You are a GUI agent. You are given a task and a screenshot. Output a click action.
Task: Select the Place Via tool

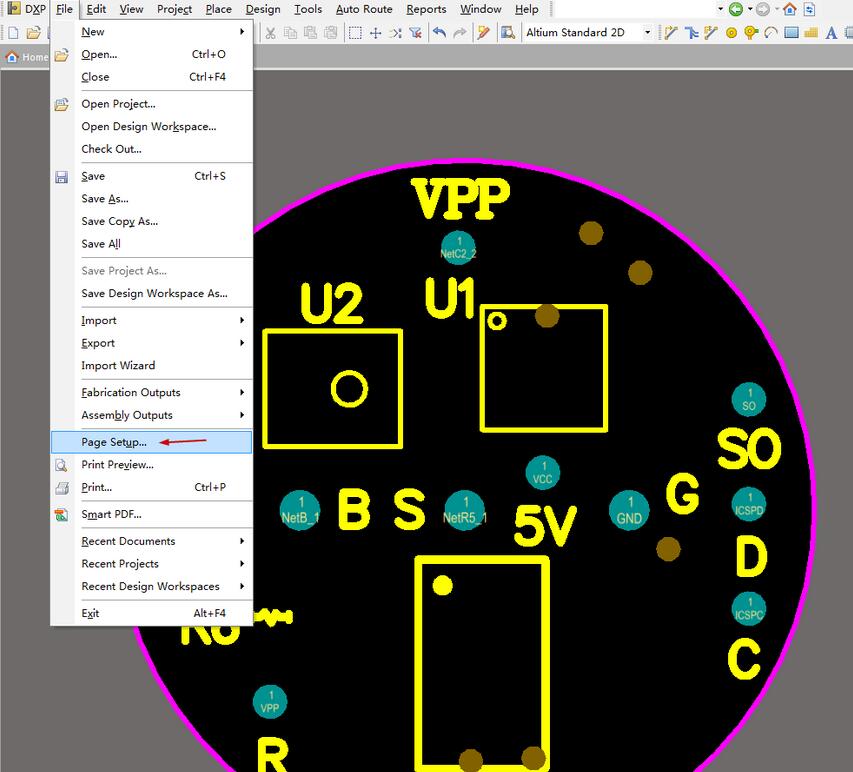751,33
